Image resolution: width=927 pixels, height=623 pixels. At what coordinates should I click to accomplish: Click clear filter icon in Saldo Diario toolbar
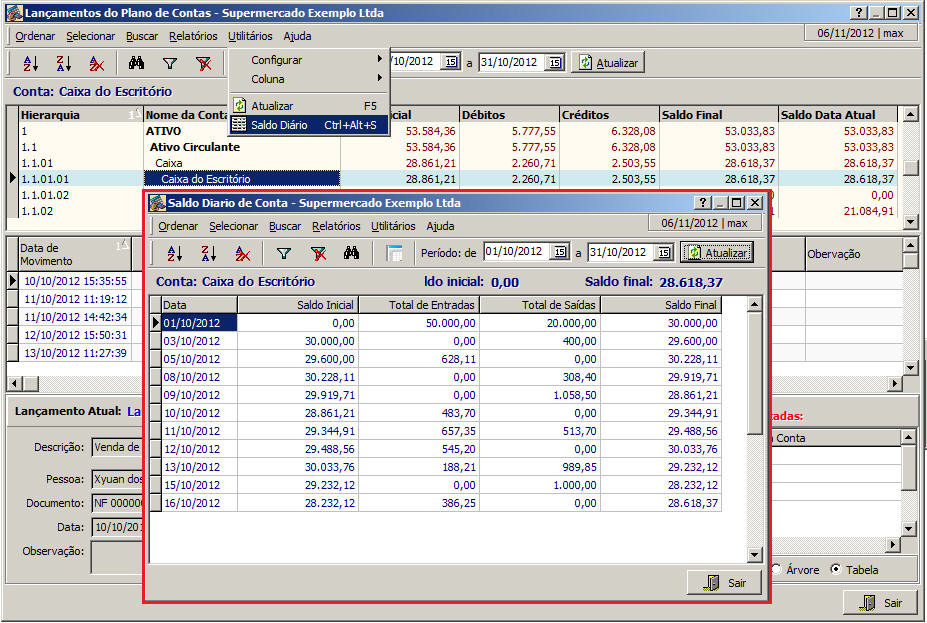coord(318,254)
